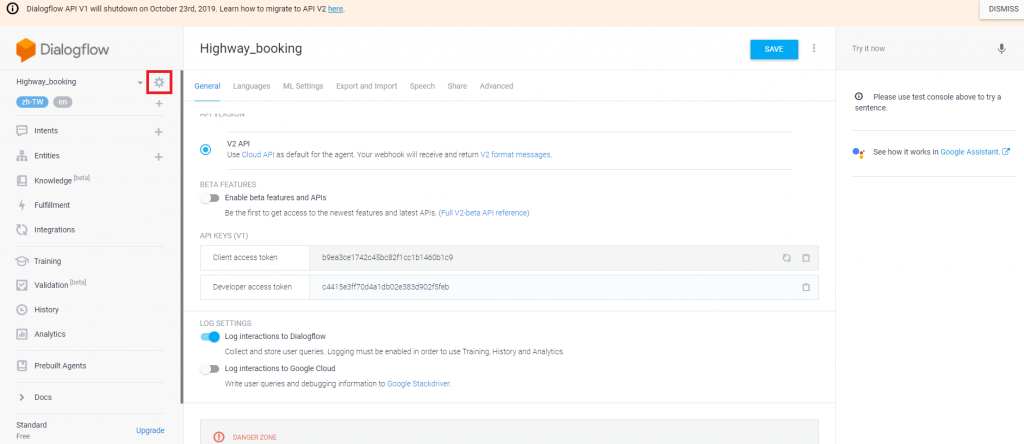The image size is (1024, 444).
Task: Toggle Log interactions to Dialogflow
Action: point(210,337)
